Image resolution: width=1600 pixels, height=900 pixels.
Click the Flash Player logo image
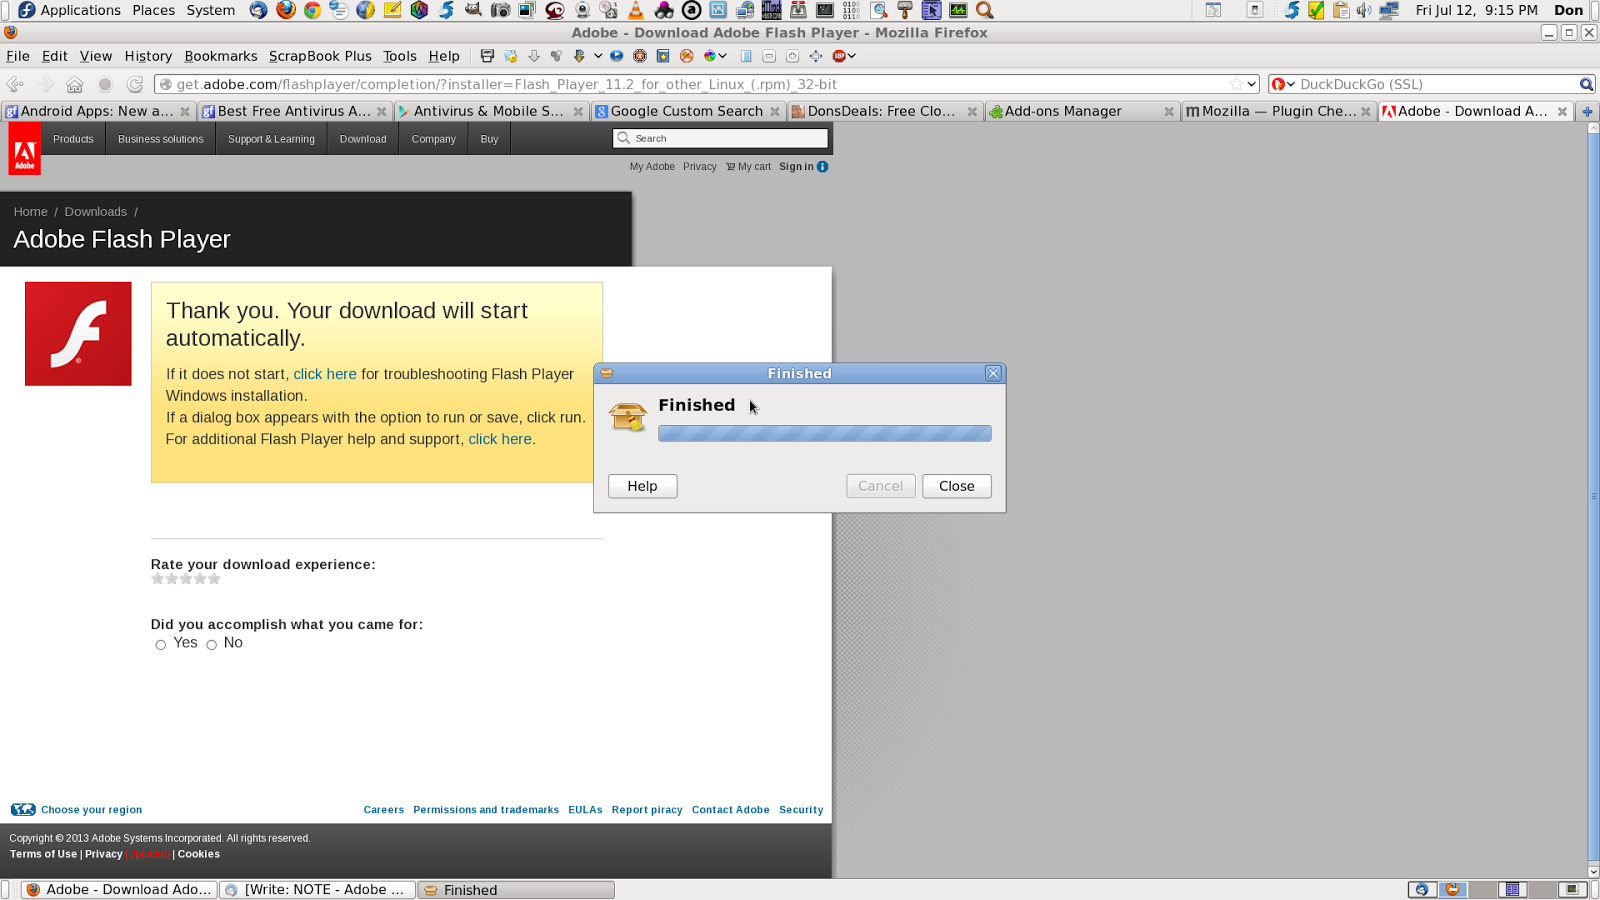click(78, 333)
